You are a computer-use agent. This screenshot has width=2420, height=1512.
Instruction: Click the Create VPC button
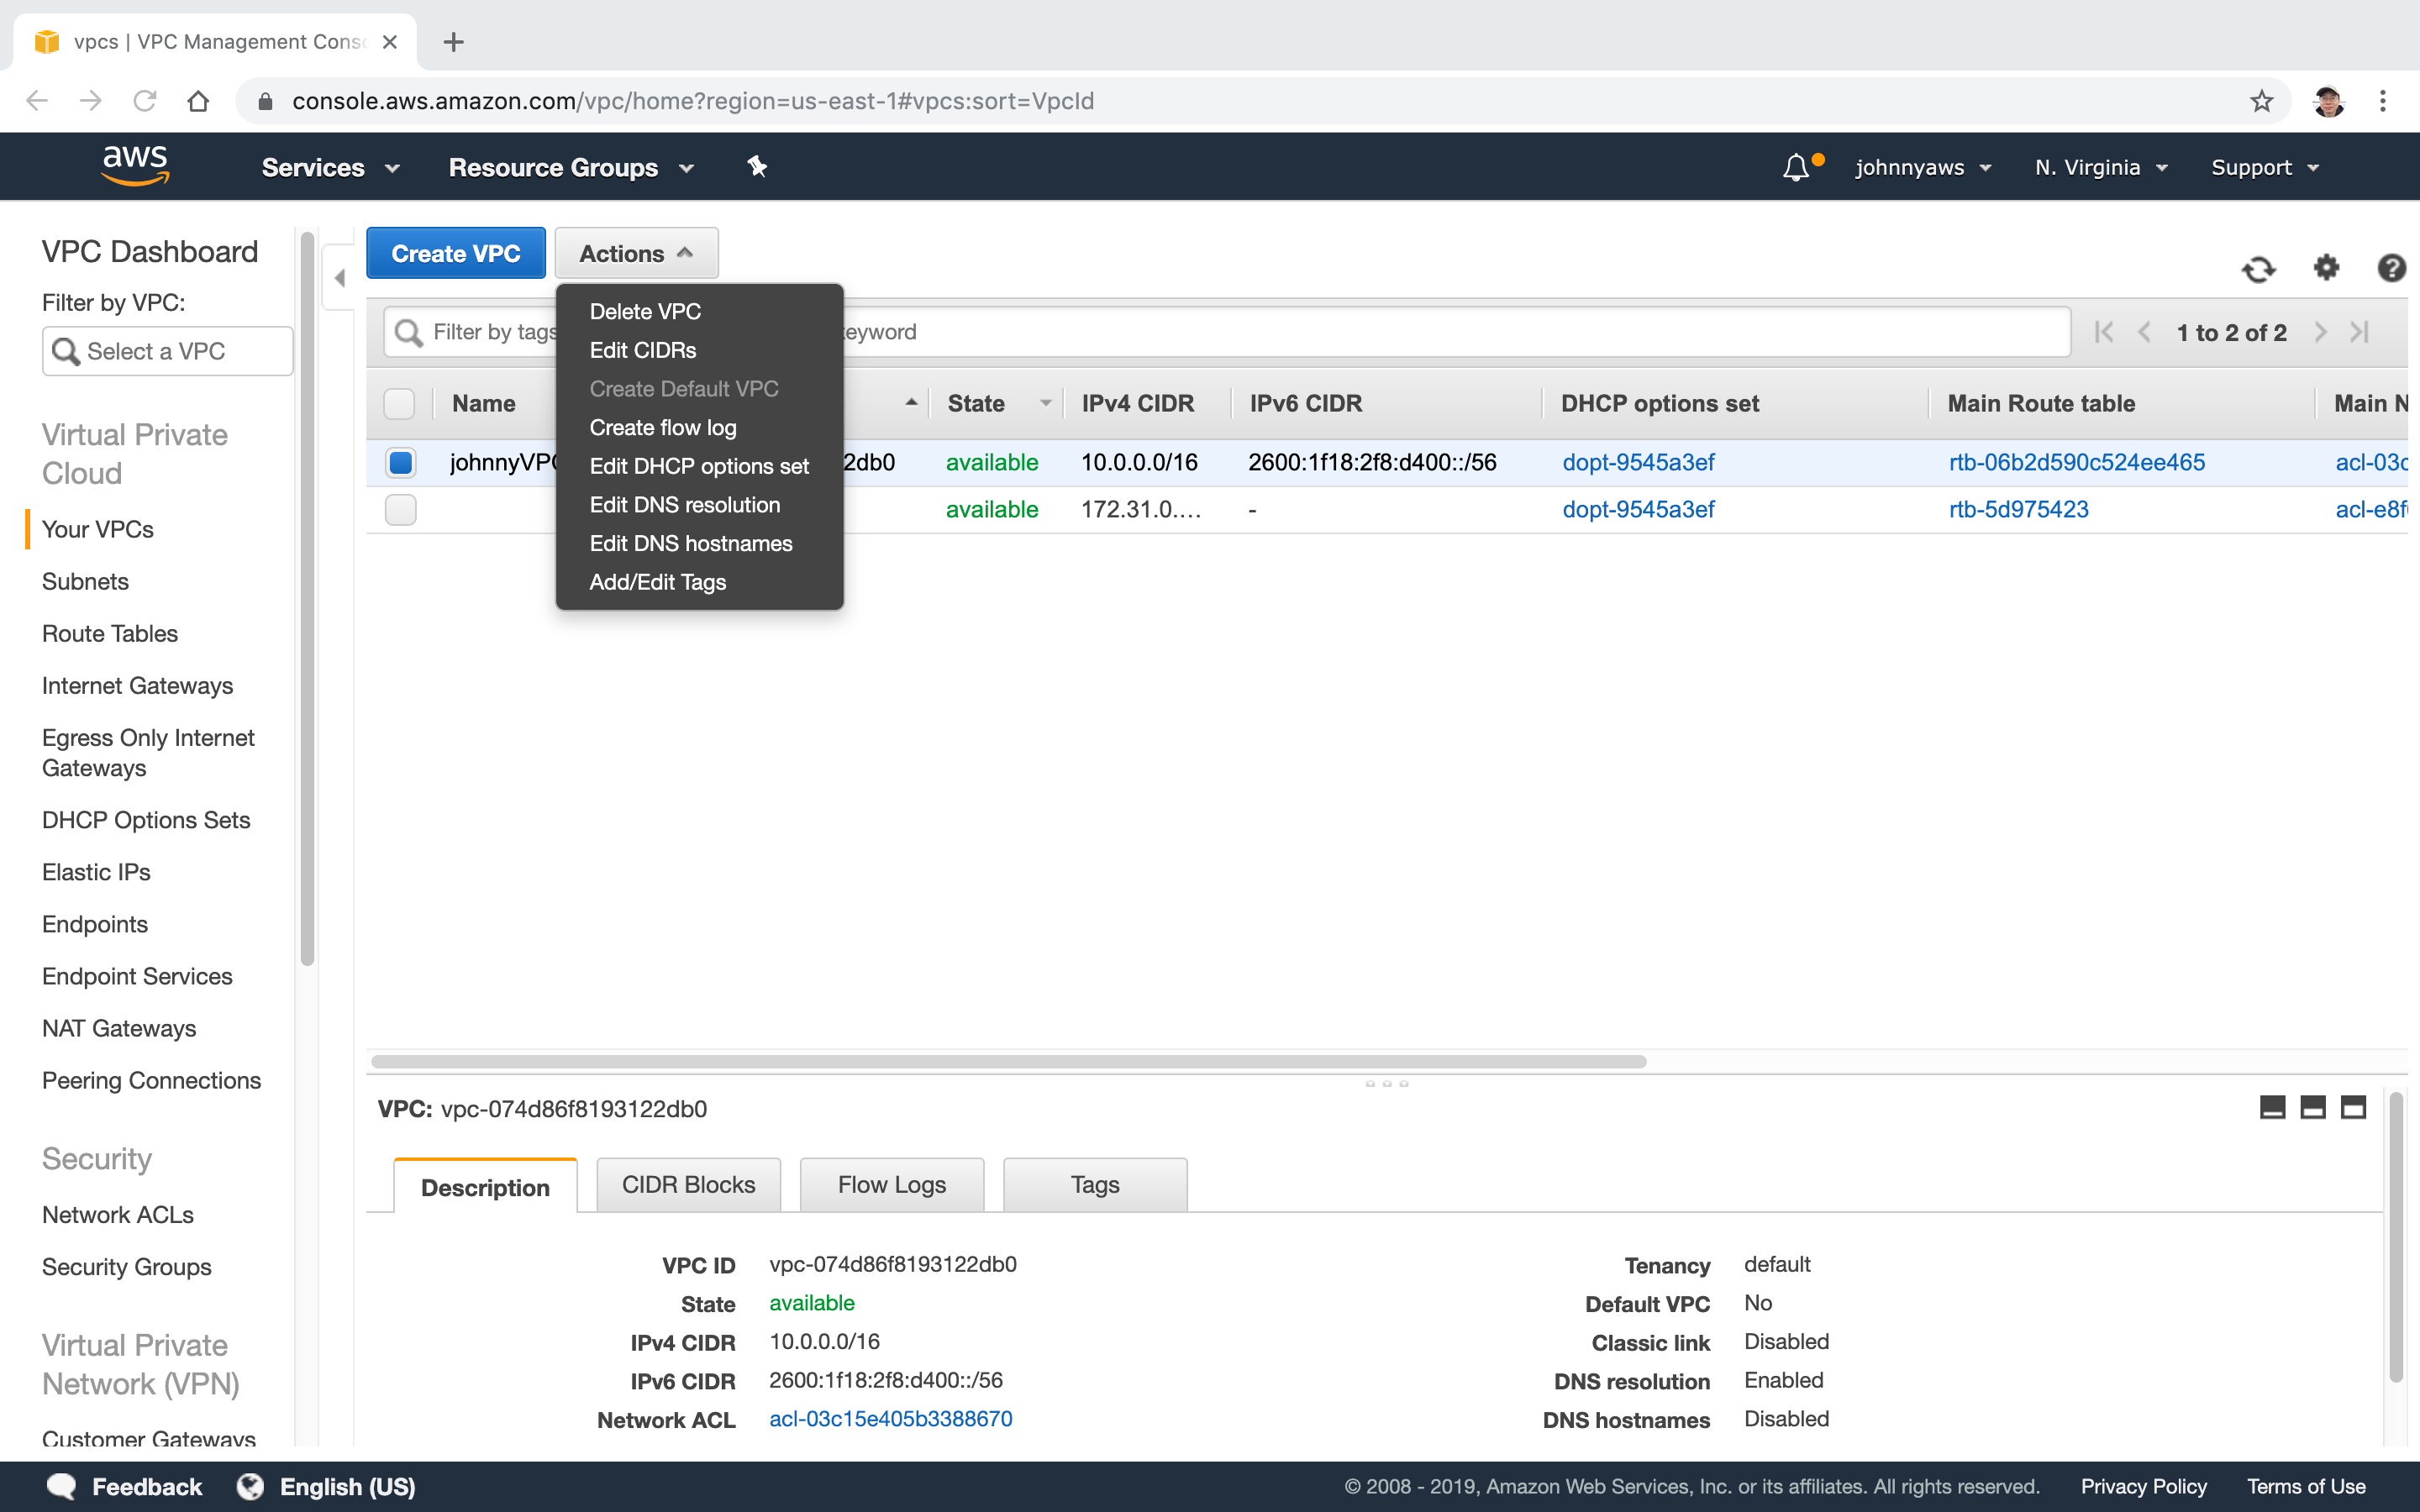(455, 253)
